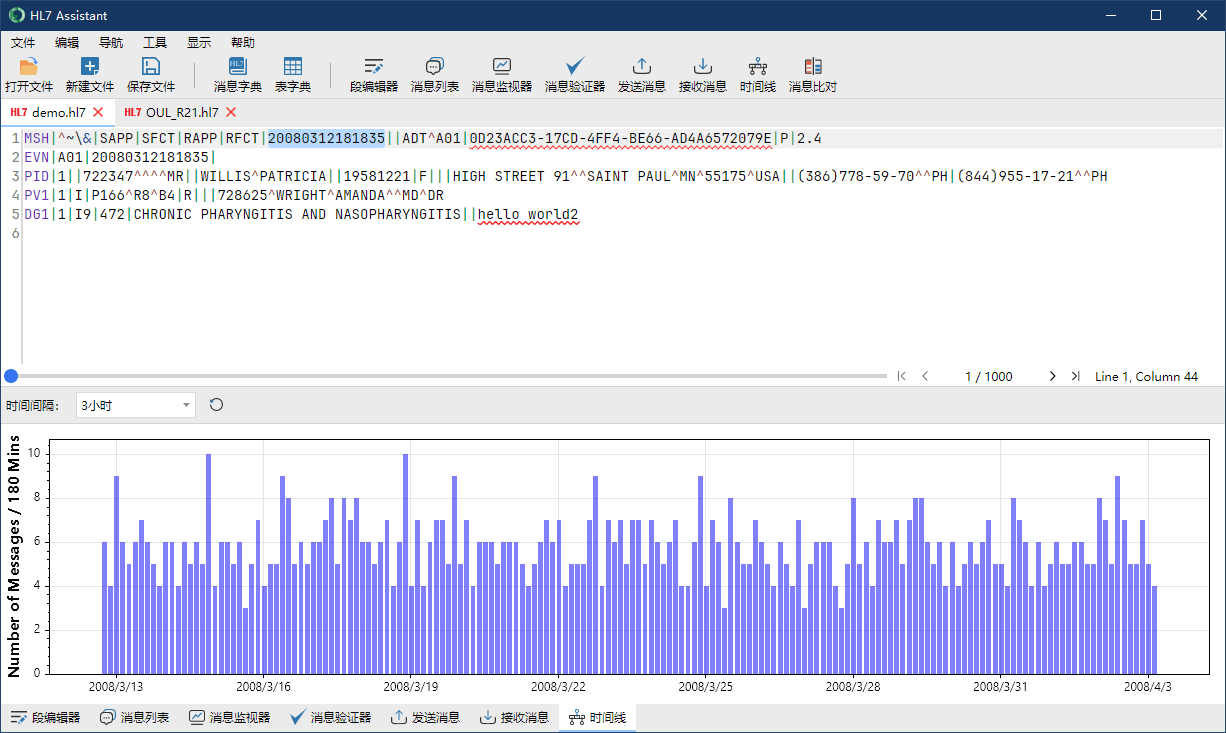Click the 打开文件 (open file) toolbar icon
The width and height of the screenshot is (1226, 733).
click(29, 67)
